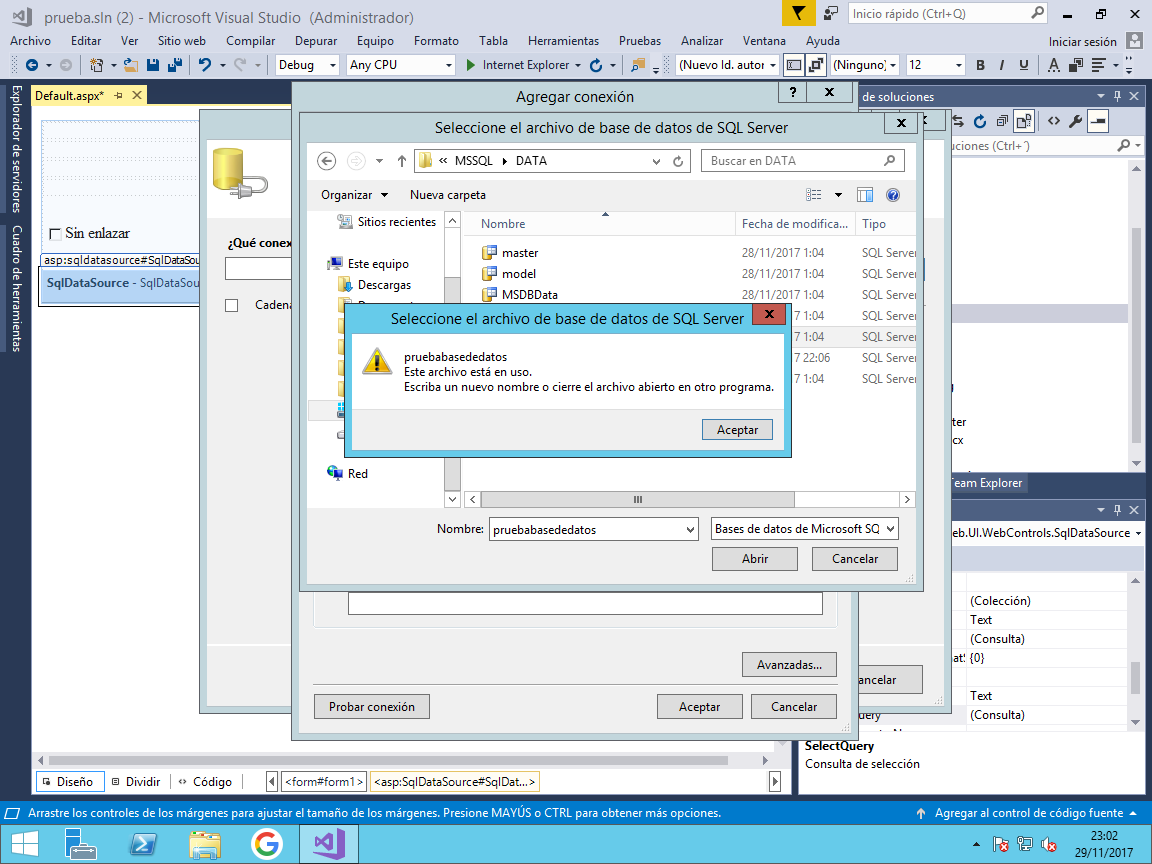Open Google Chrome from the taskbar
This screenshot has height=864, width=1152.
267,843
